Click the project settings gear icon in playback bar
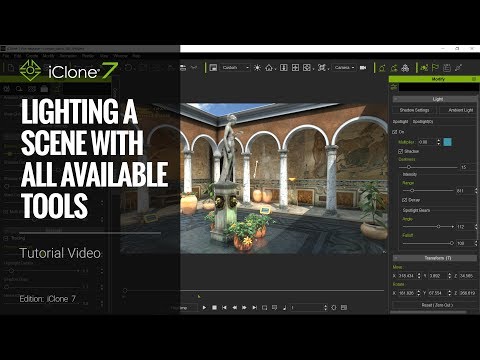Image resolution: width=480 pixels, height=360 pixels. (x=334, y=307)
